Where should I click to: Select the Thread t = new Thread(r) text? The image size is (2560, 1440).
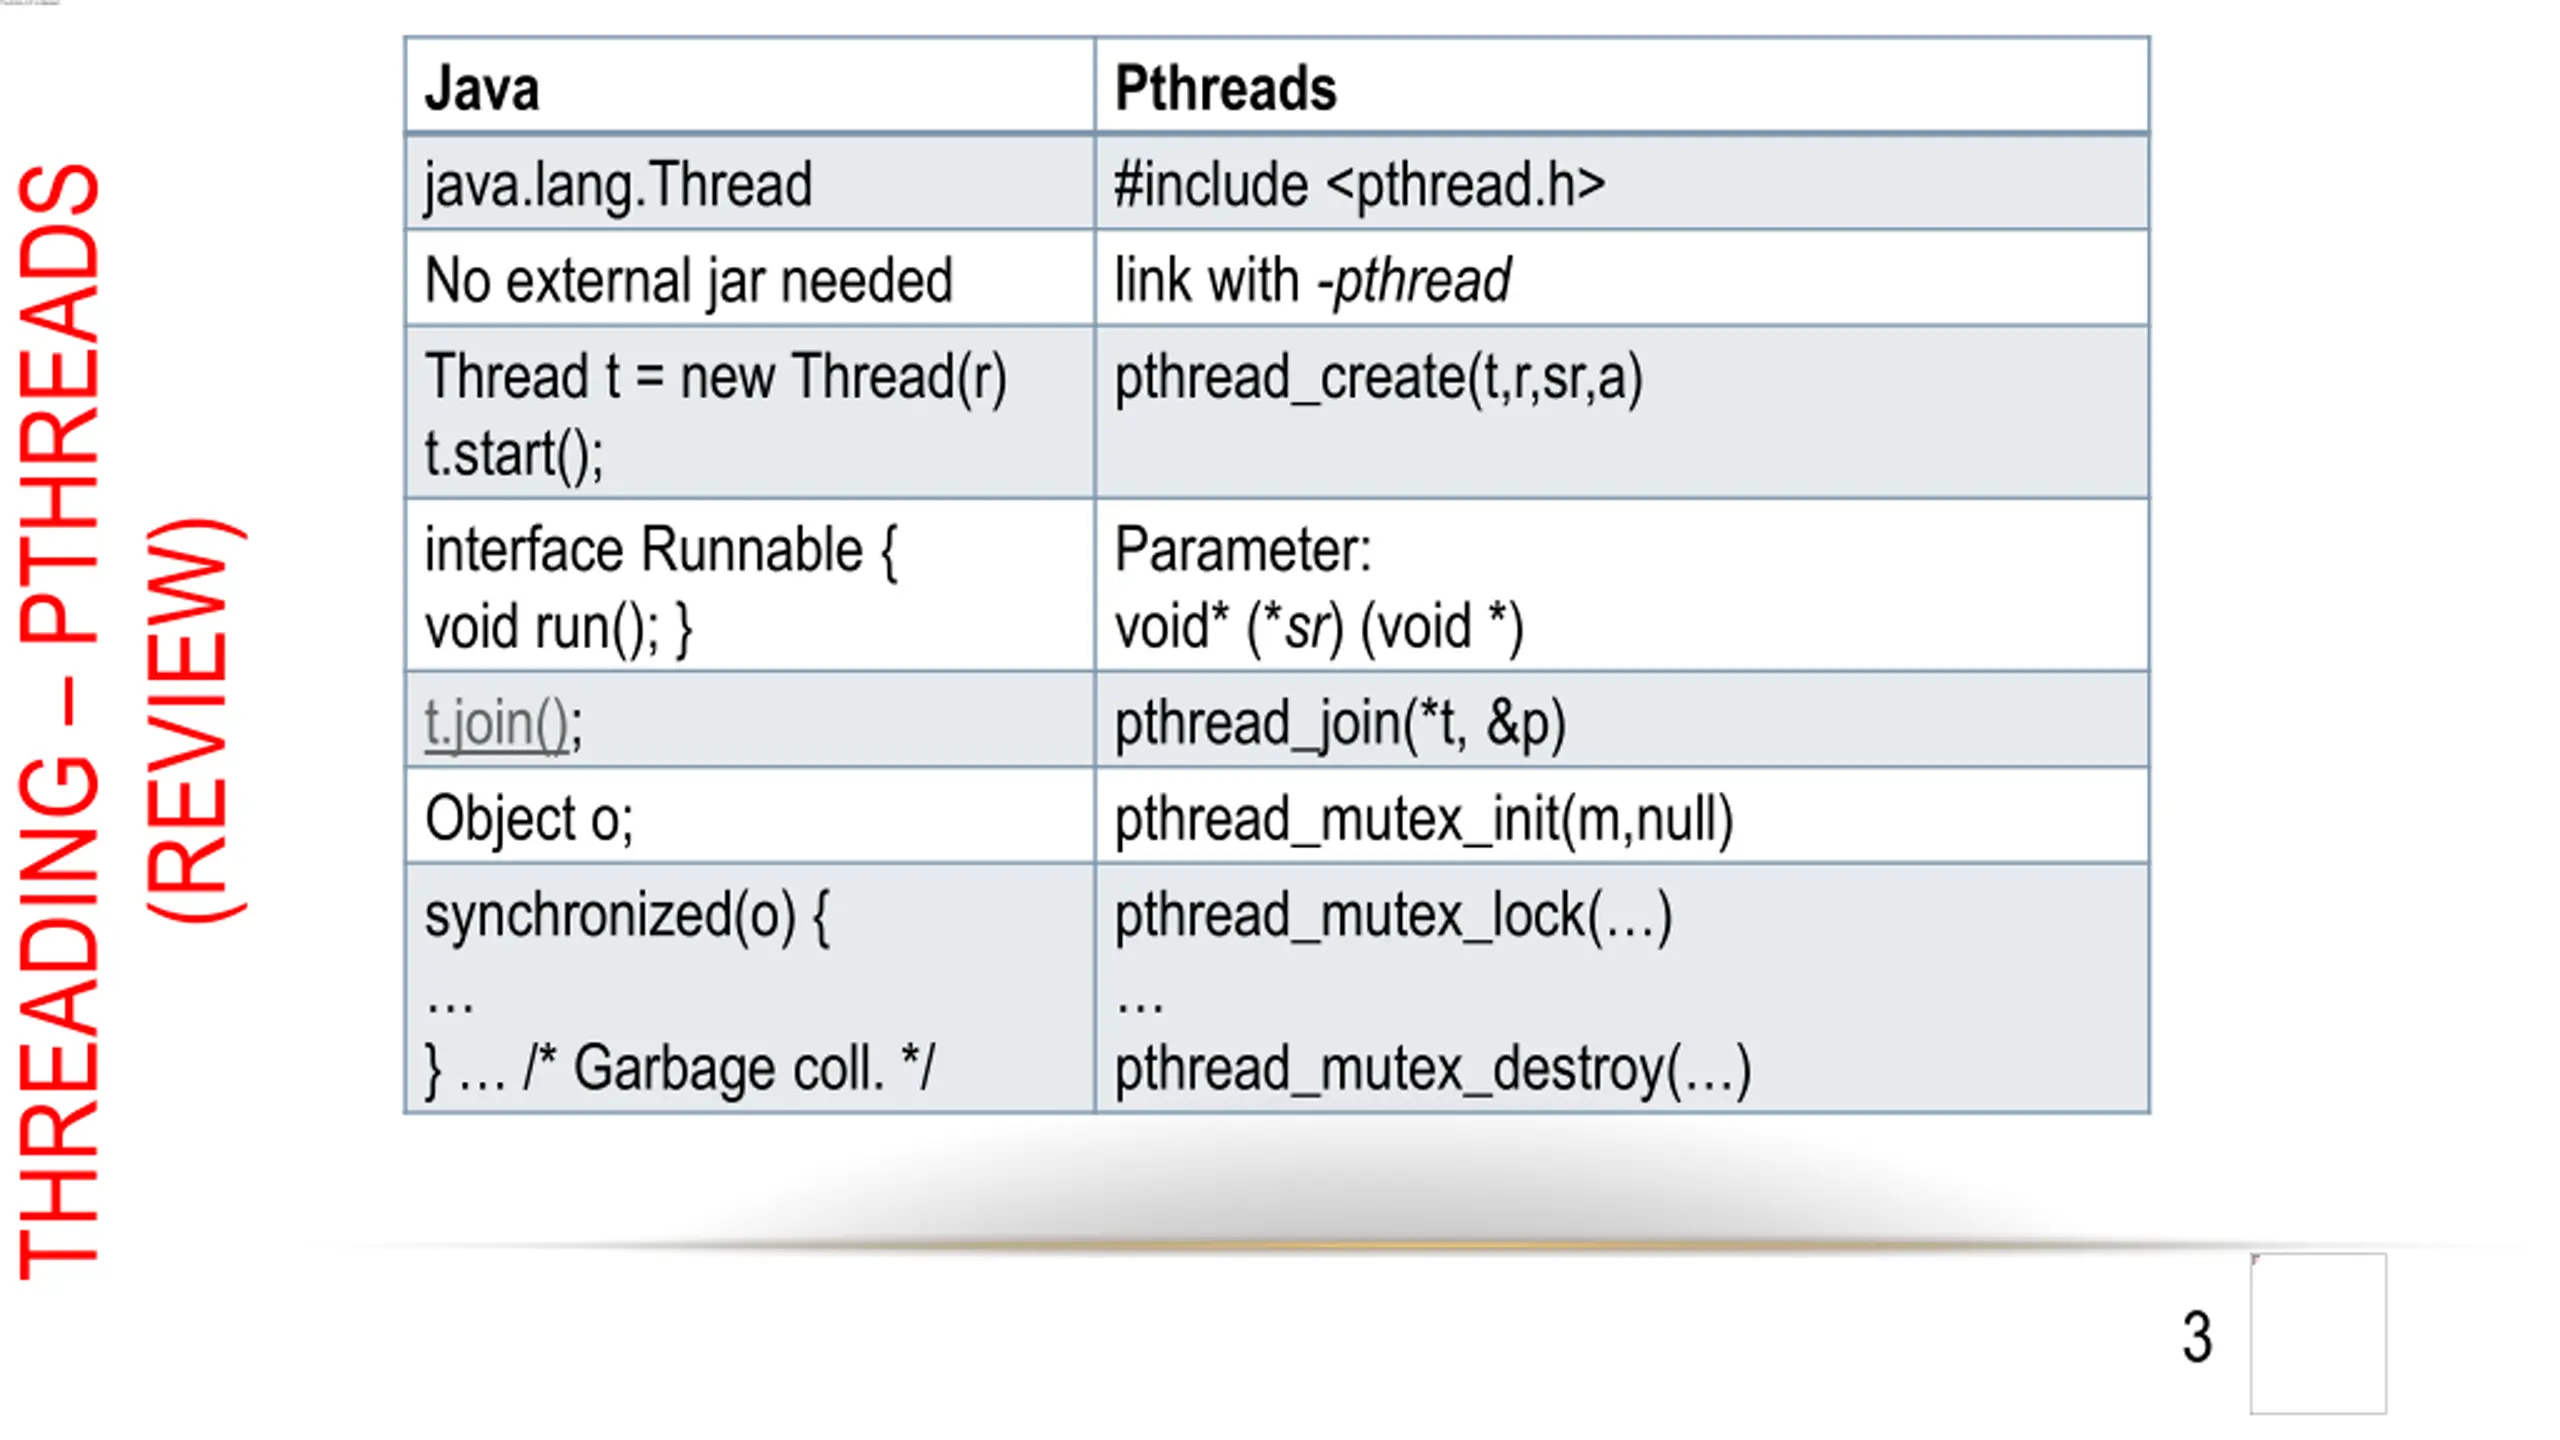point(716,377)
